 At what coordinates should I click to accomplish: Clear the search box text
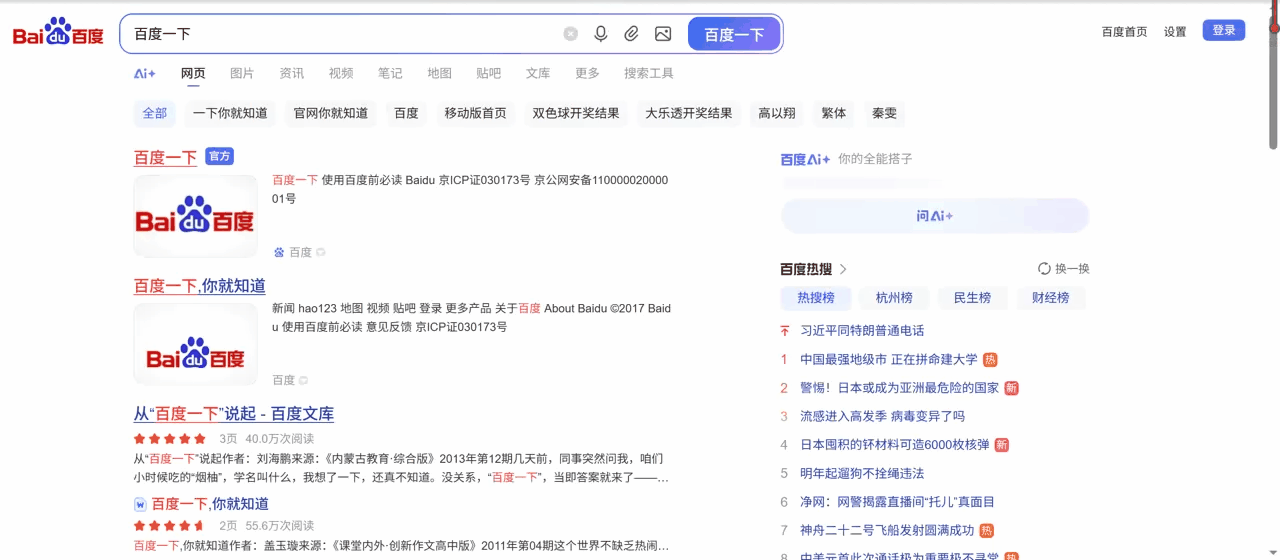point(570,34)
